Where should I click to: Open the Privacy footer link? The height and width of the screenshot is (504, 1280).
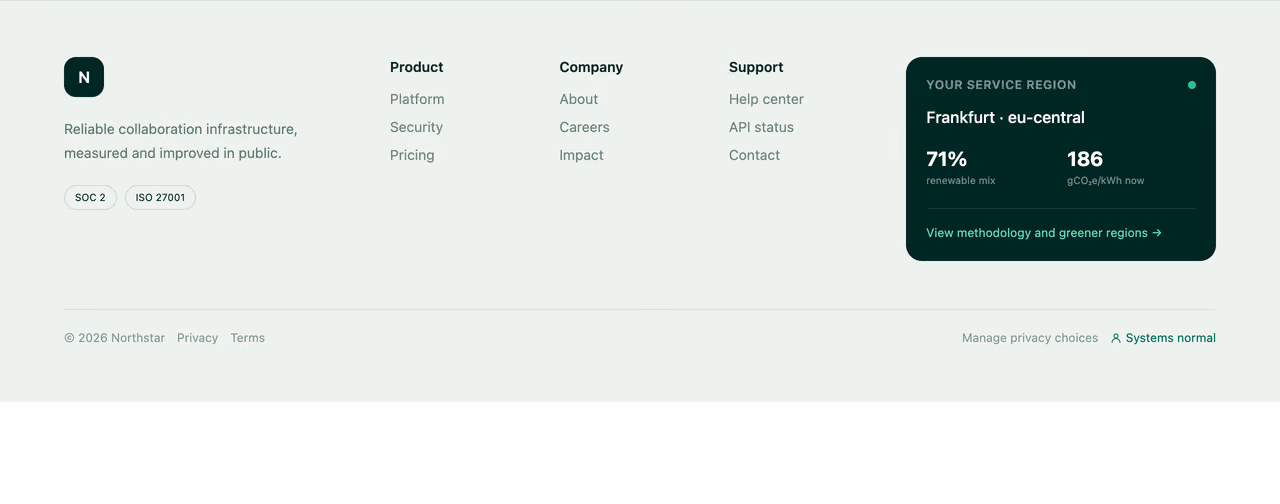[197, 338]
